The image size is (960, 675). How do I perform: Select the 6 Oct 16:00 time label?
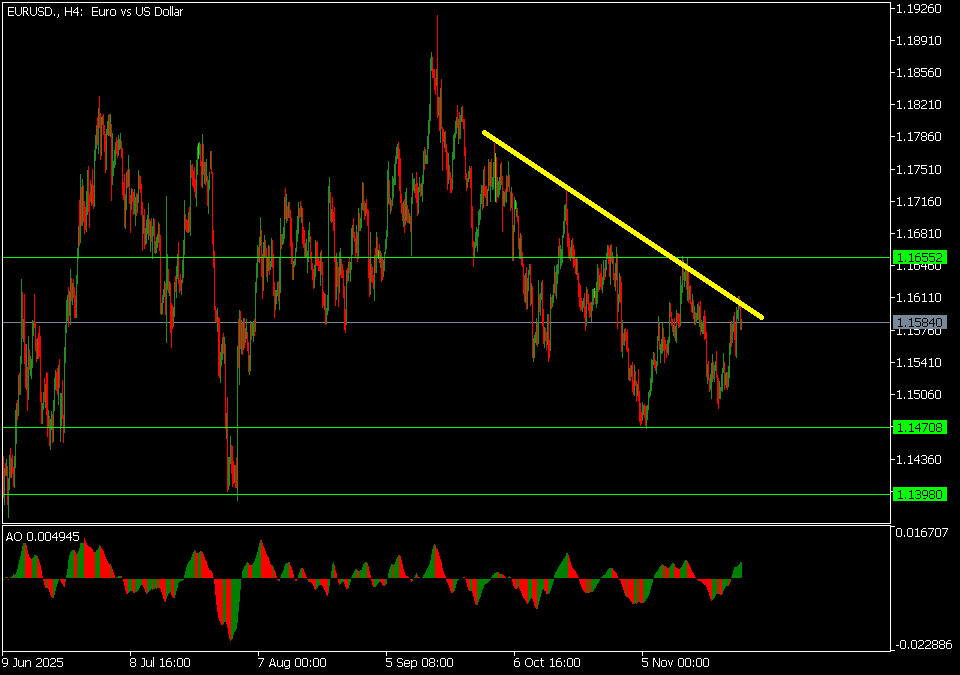pos(547,662)
